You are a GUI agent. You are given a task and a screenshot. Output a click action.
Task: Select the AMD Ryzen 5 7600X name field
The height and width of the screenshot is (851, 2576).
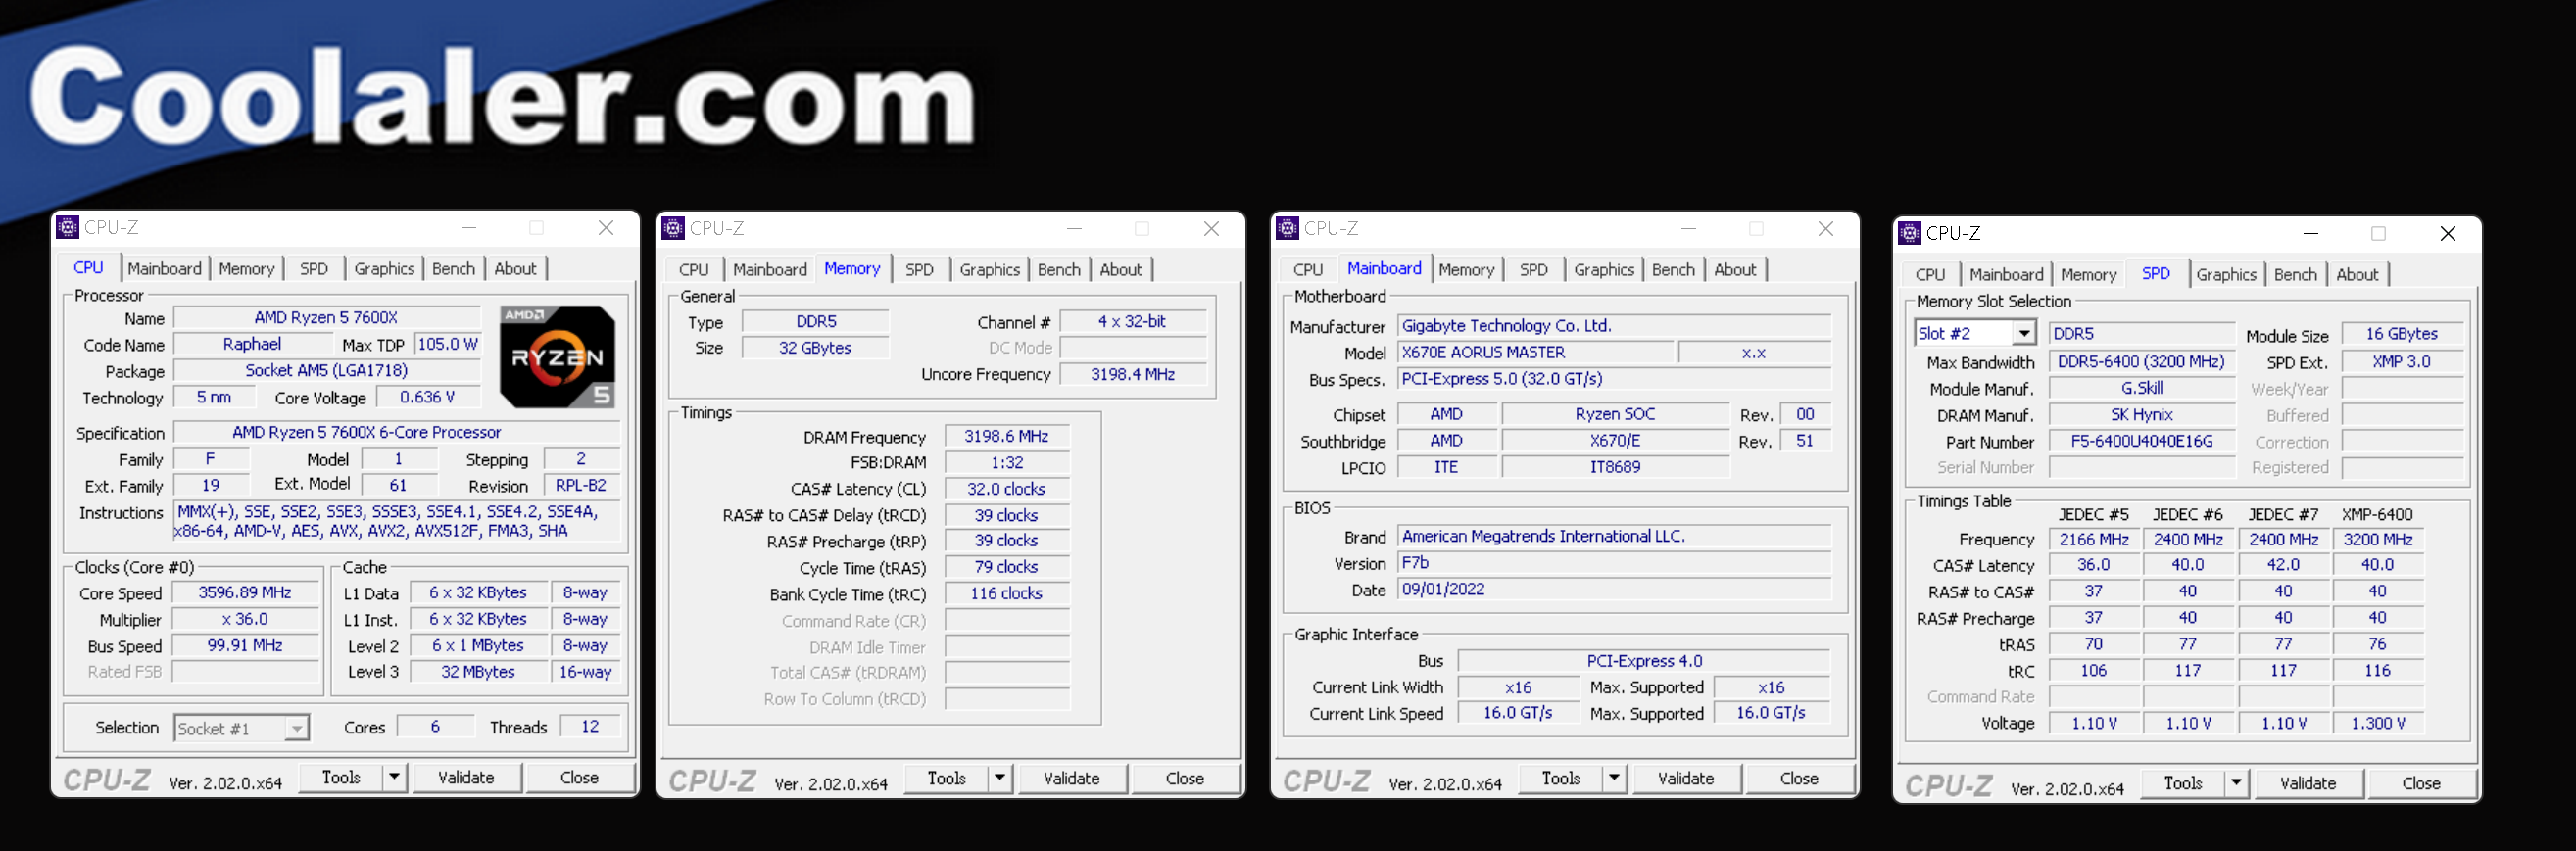tap(327, 318)
